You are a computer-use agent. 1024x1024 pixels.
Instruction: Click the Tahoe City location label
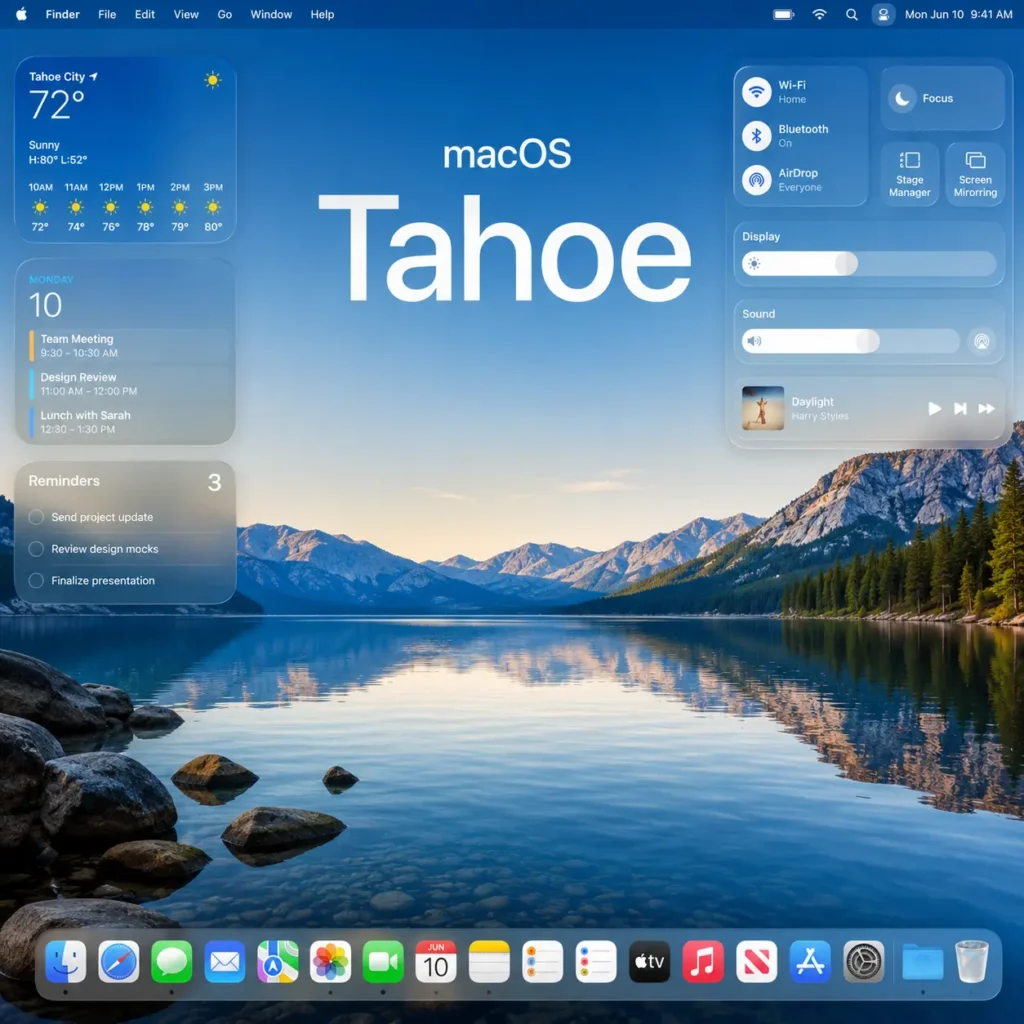pyautogui.click(x=57, y=76)
